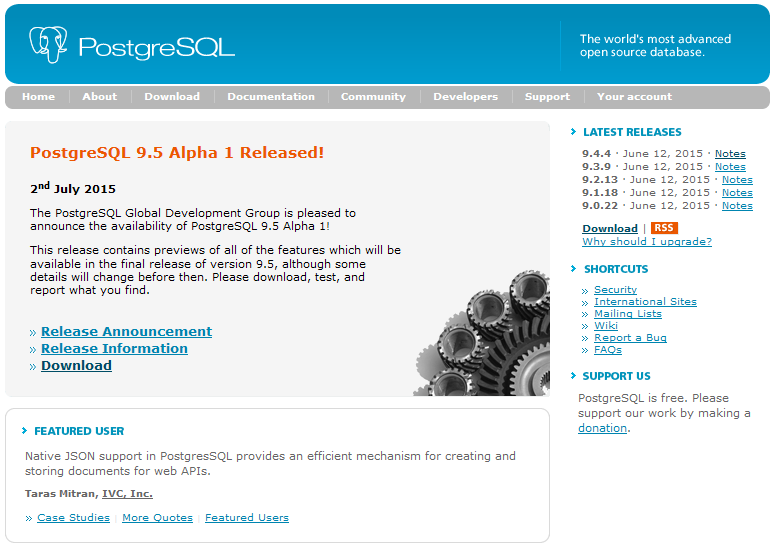Image resolution: width=776 pixels, height=560 pixels.
Task: Select Support in the navigation bar
Action: pos(547,96)
